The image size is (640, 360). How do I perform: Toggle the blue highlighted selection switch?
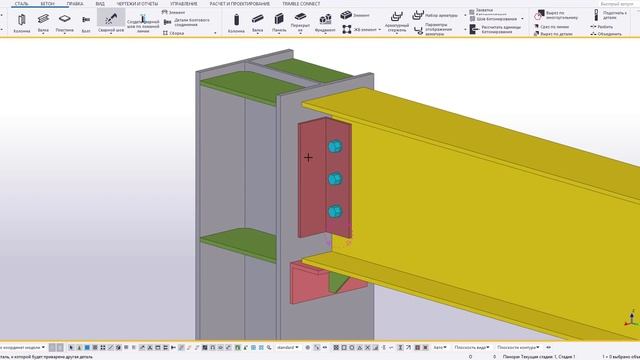(87, 347)
